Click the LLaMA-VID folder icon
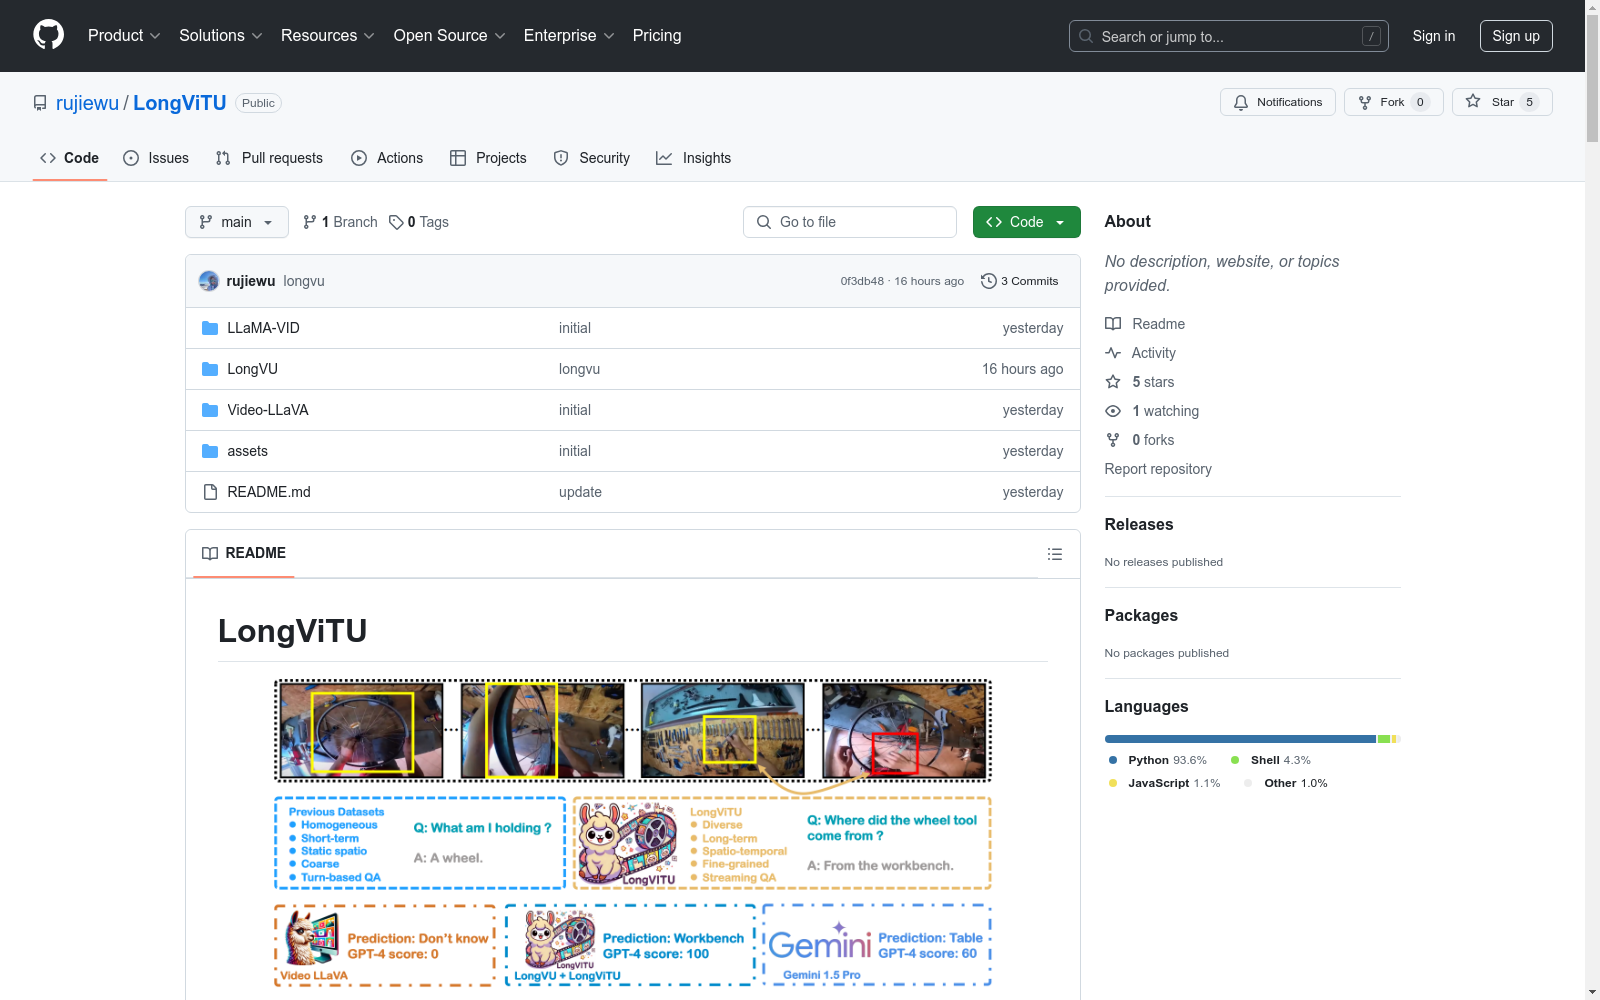1600x1000 pixels. (210, 328)
